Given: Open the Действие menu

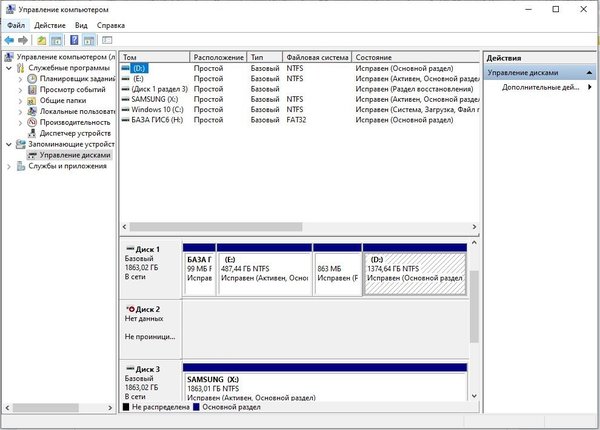Looking at the screenshot, I should (x=50, y=25).
